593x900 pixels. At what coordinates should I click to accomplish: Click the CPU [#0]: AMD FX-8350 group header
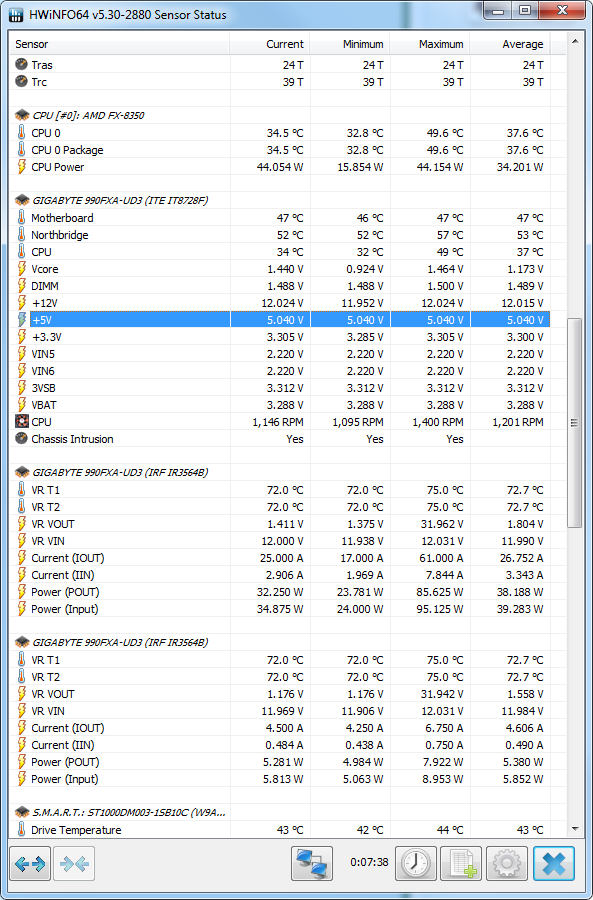(88, 115)
